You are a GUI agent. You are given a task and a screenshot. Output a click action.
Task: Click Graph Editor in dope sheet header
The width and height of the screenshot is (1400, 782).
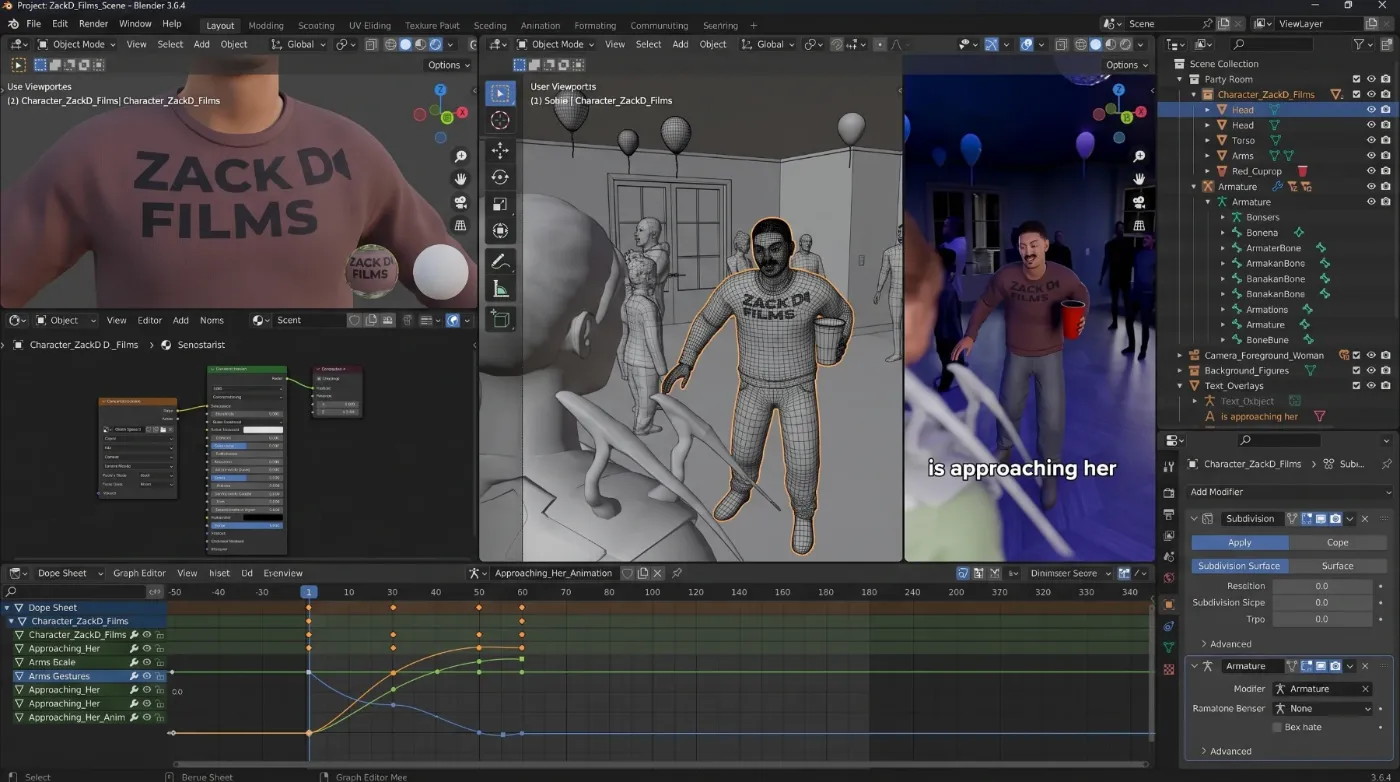139,573
